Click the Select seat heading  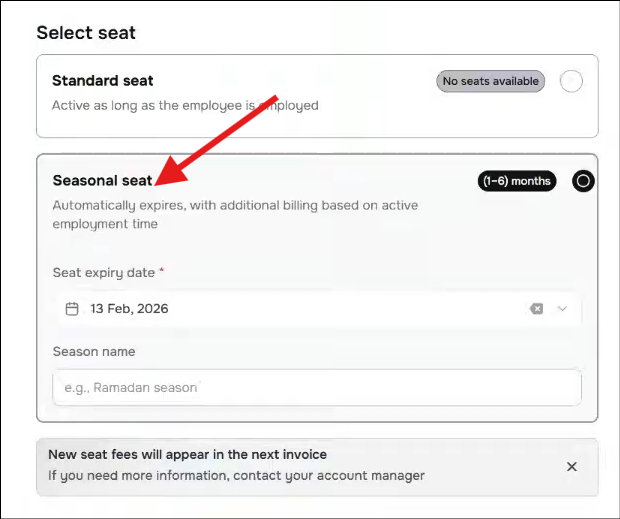[x=86, y=32]
